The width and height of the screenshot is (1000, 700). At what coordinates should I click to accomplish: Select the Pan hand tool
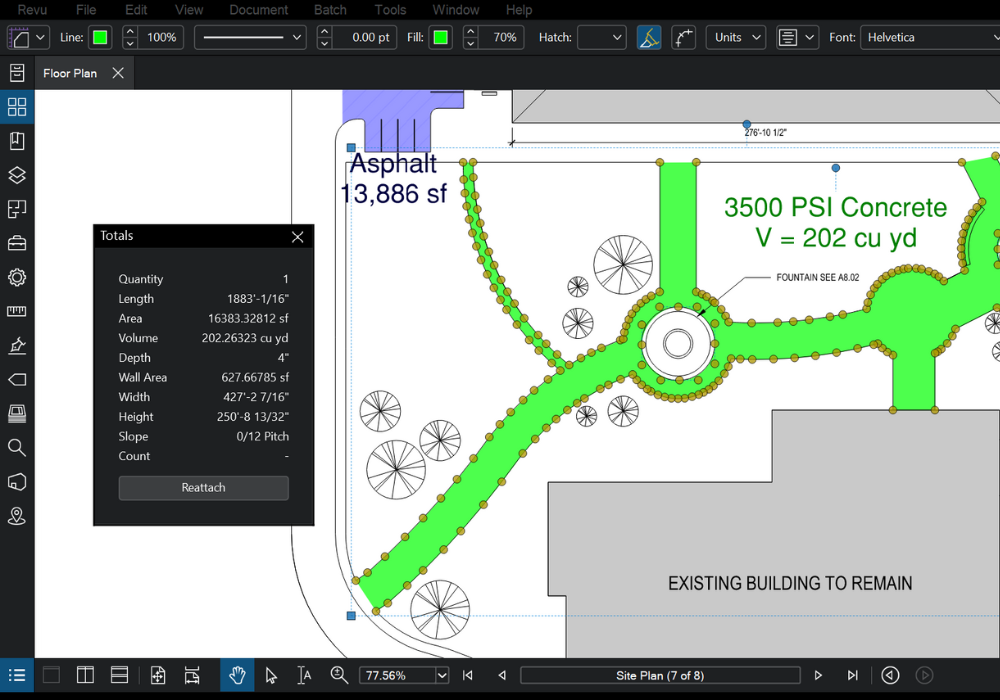pos(237,675)
